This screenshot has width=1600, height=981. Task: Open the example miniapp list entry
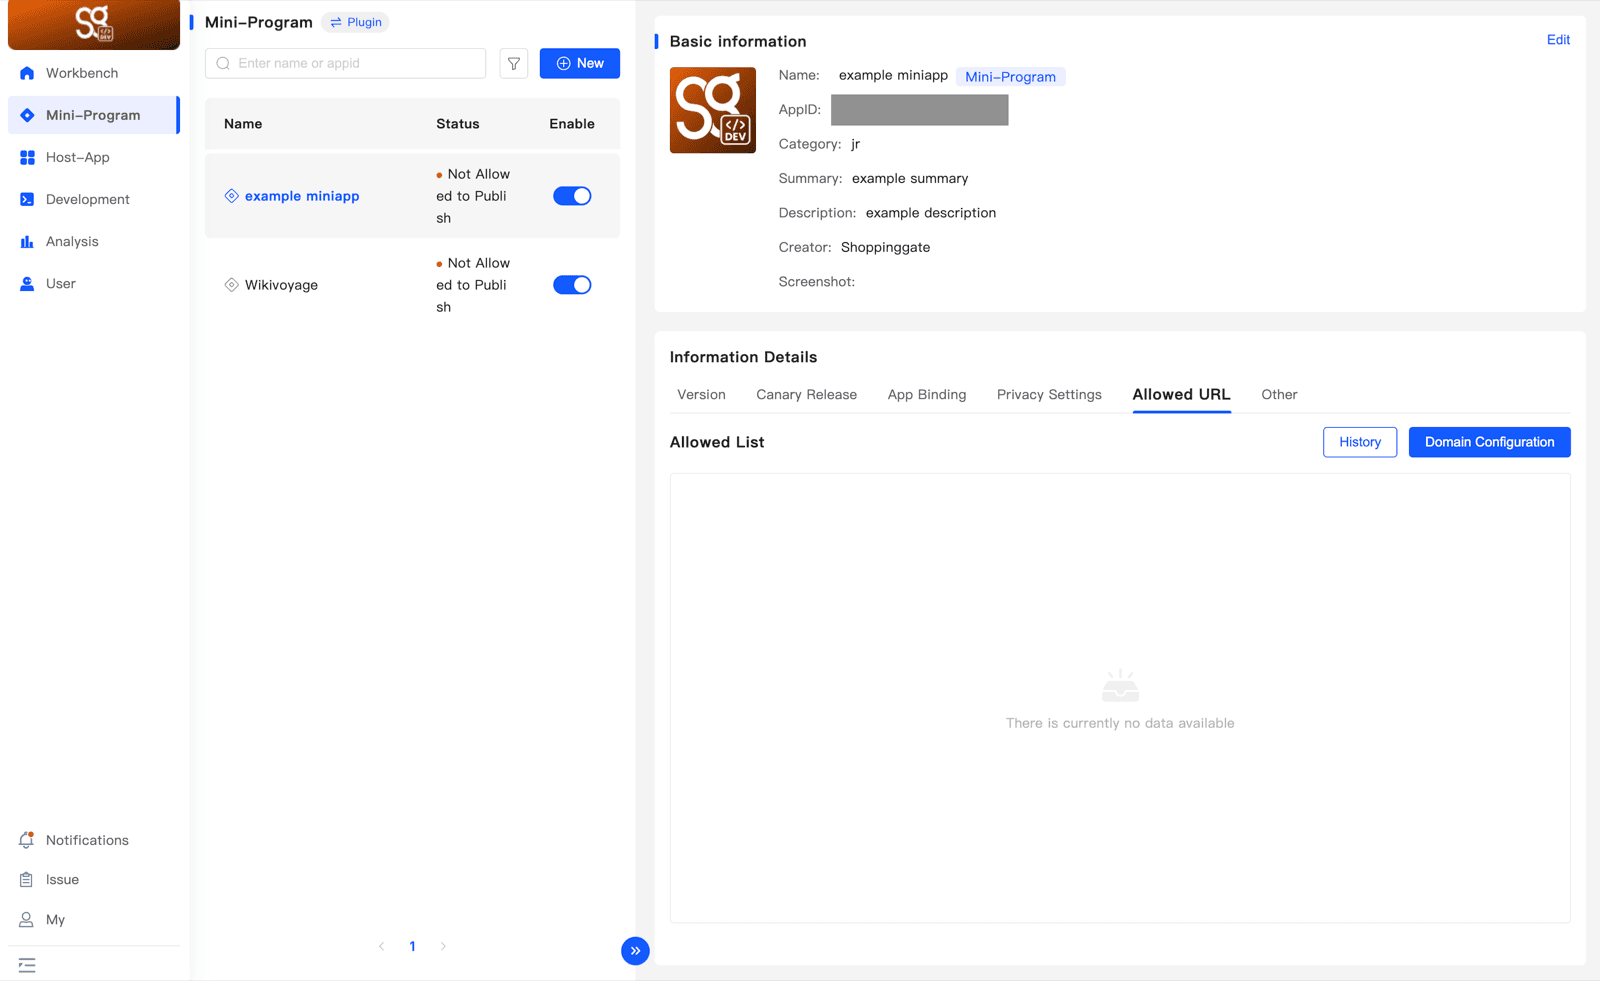tap(302, 196)
